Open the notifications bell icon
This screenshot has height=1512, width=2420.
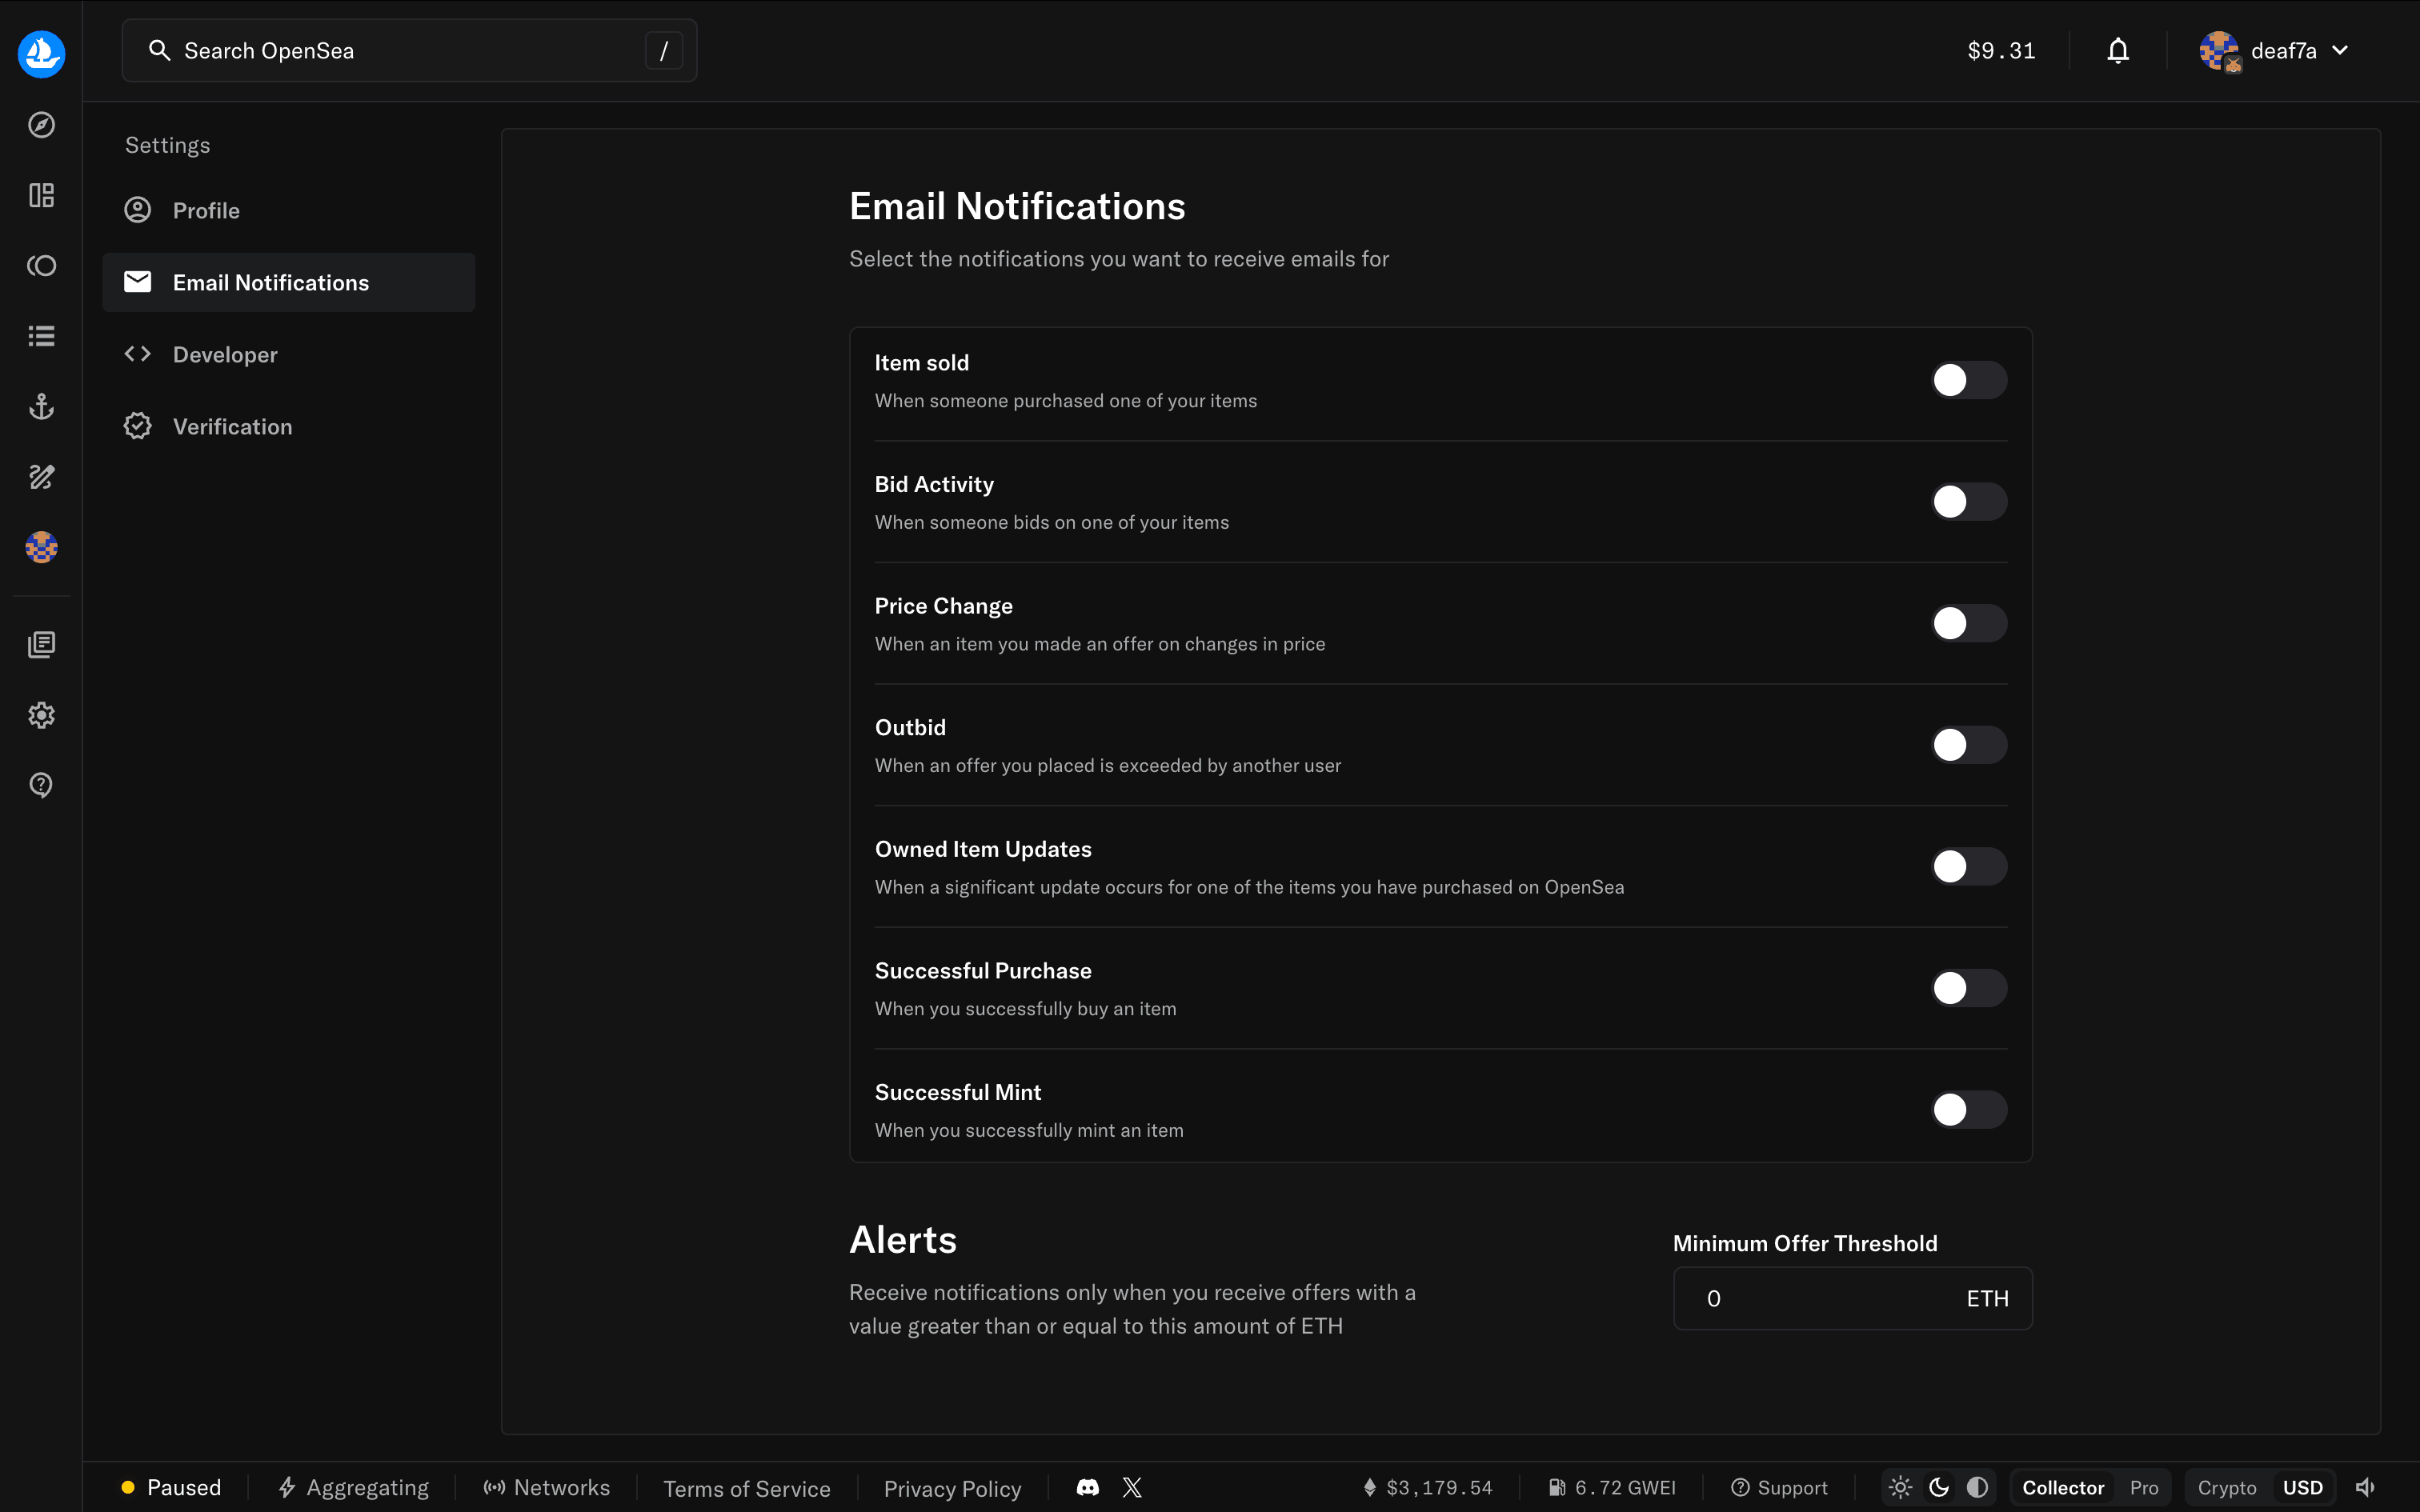[x=2117, y=51]
